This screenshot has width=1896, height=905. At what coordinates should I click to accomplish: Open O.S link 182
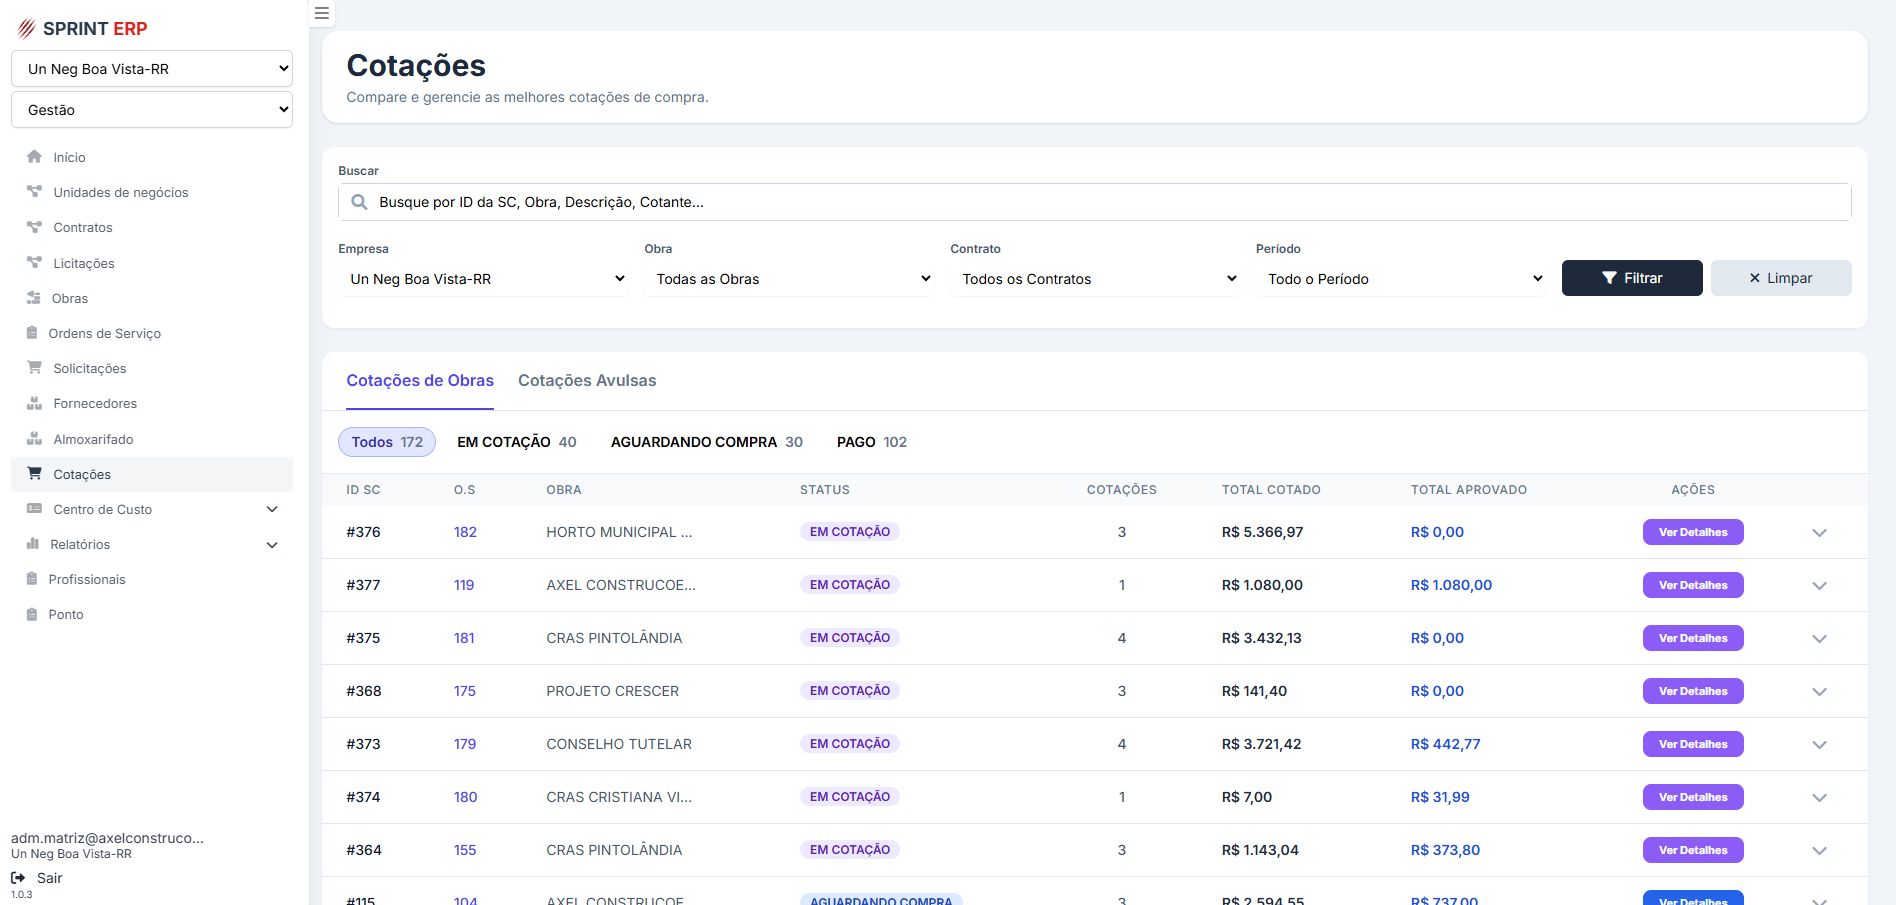pyautogui.click(x=465, y=532)
